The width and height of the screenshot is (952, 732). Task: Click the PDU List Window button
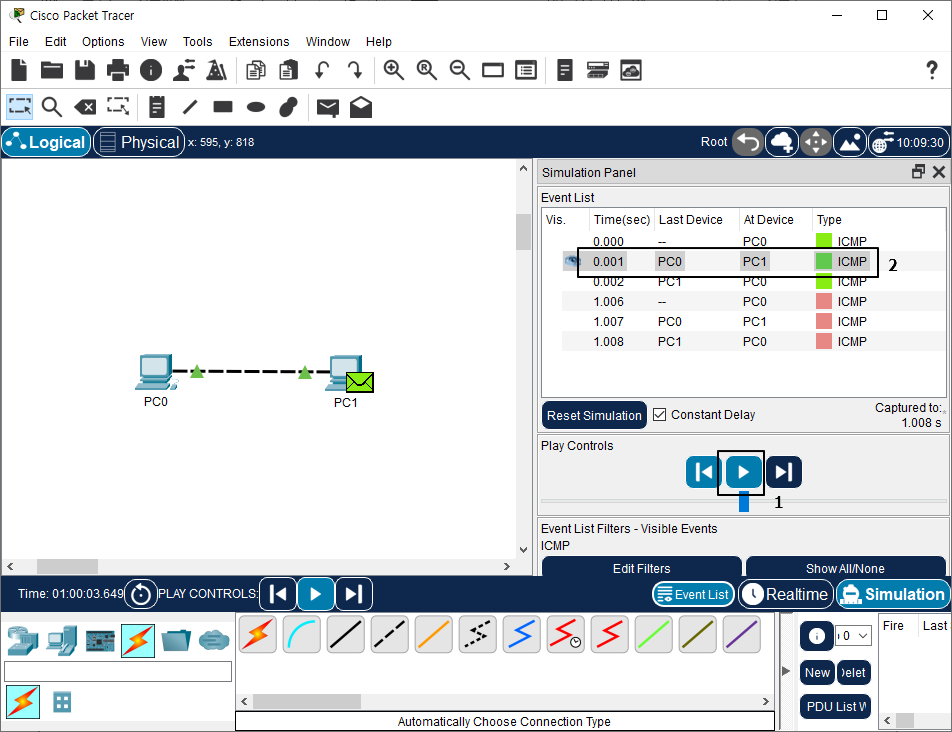point(835,707)
